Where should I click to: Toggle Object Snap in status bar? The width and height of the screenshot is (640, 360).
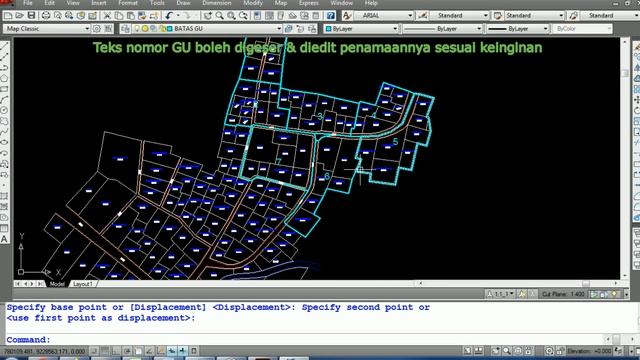coord(138,351)
